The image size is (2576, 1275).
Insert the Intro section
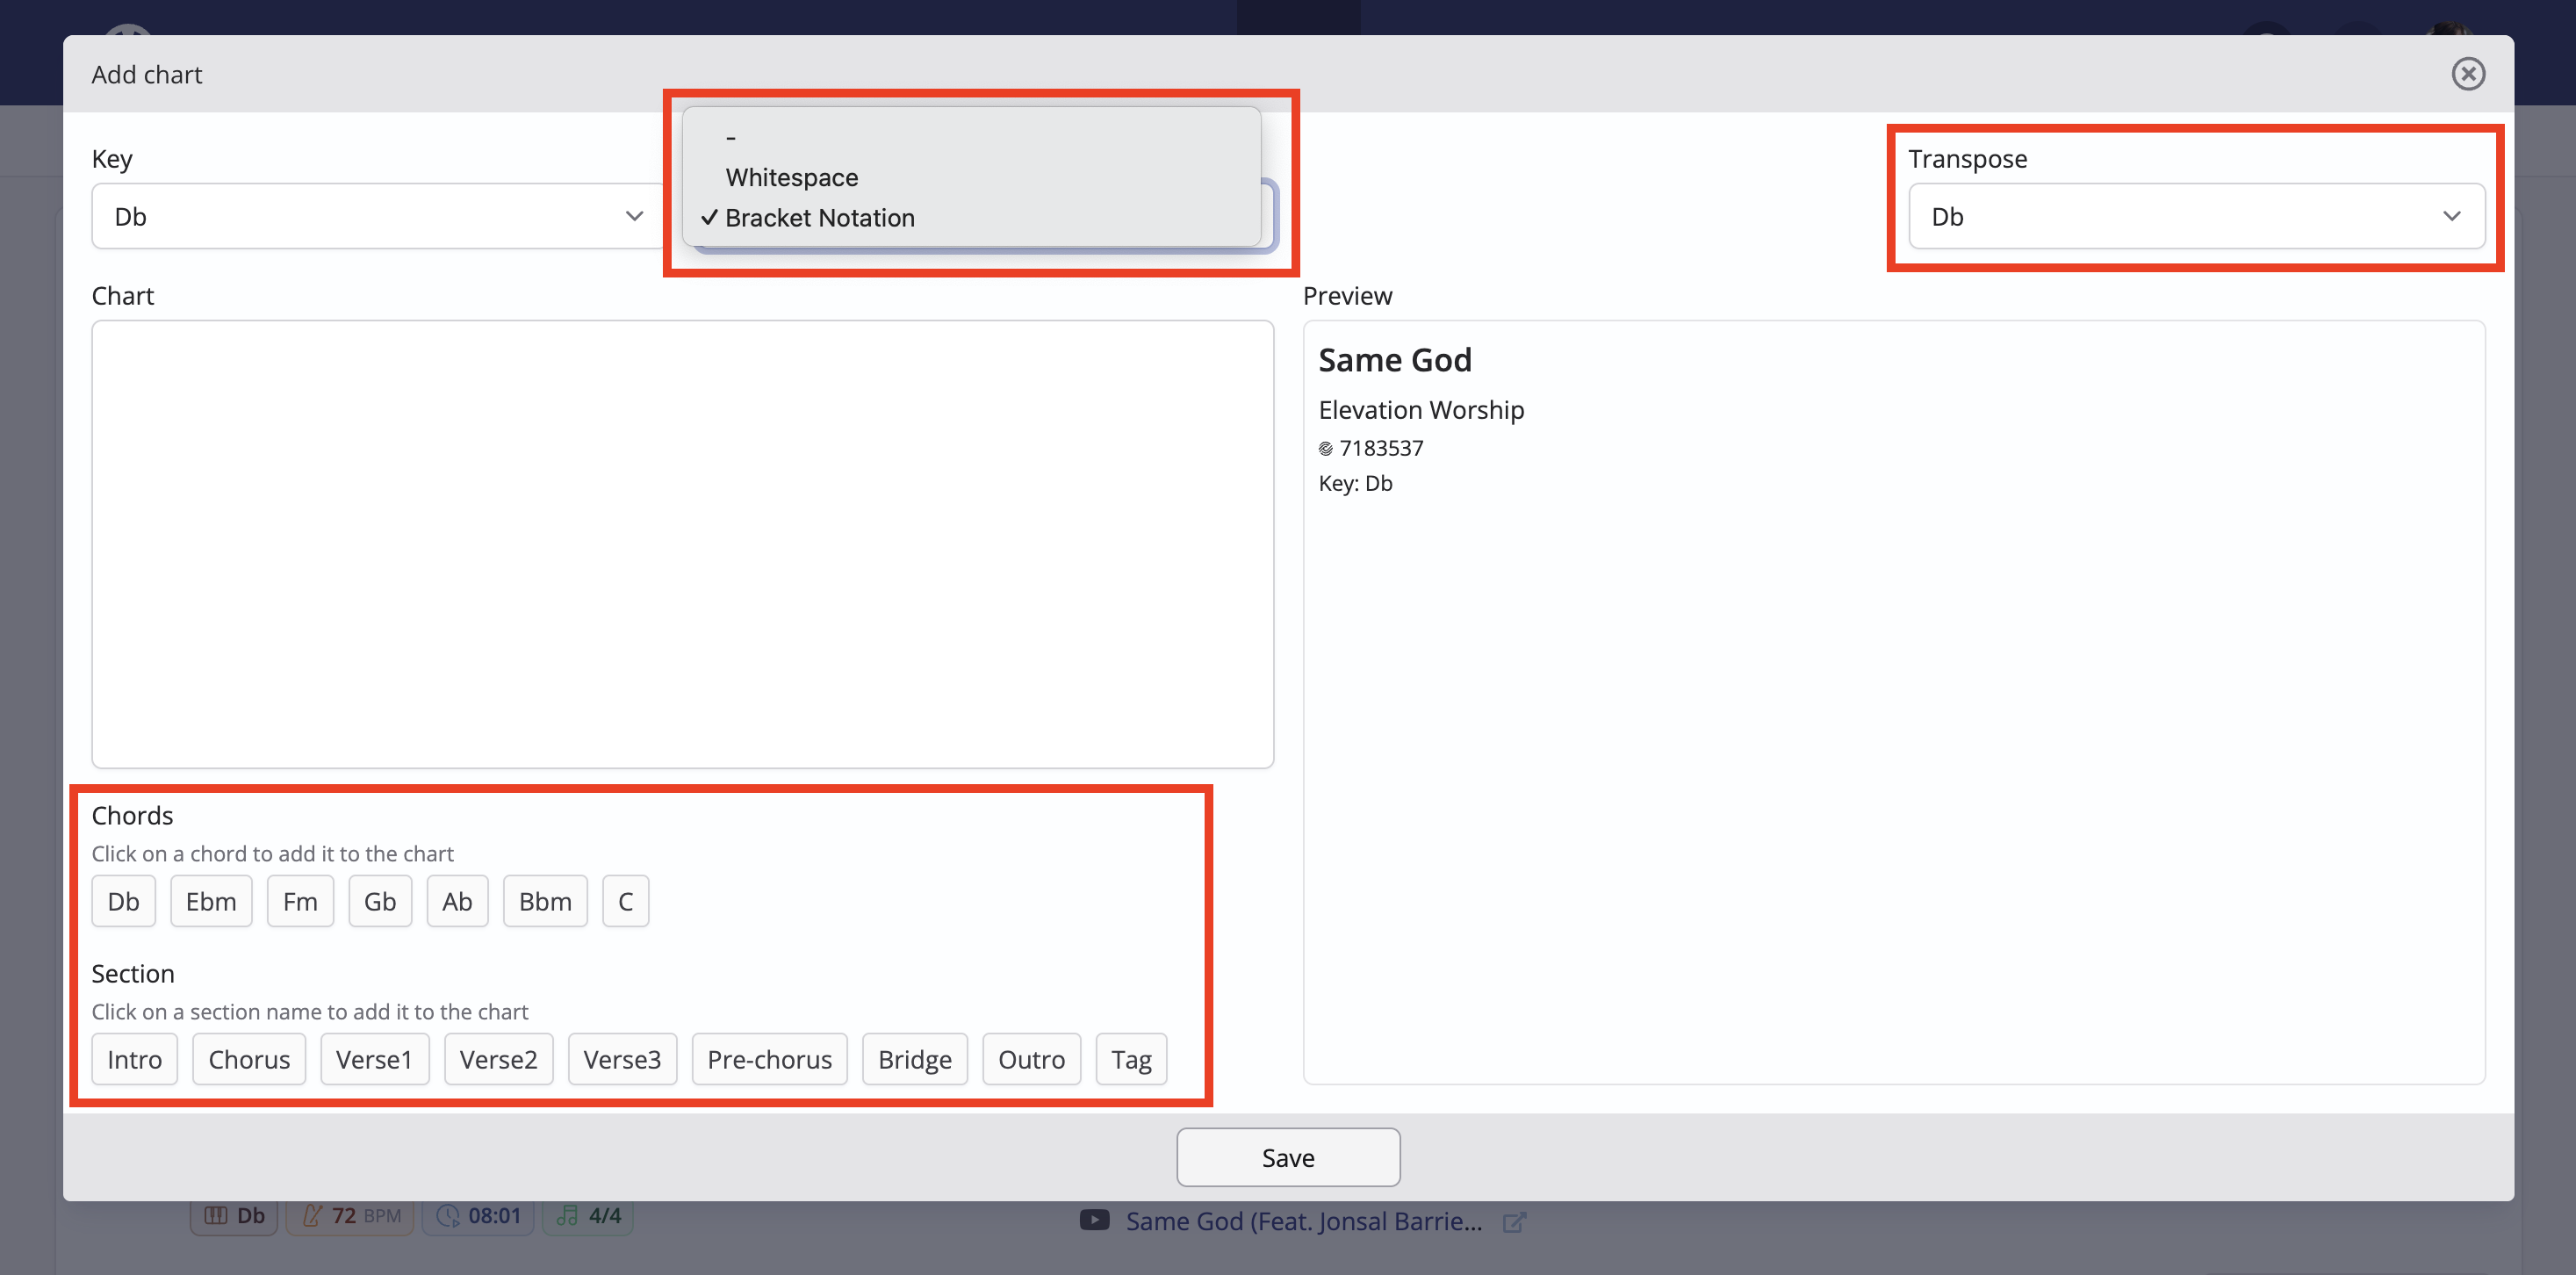point(134,1059)
